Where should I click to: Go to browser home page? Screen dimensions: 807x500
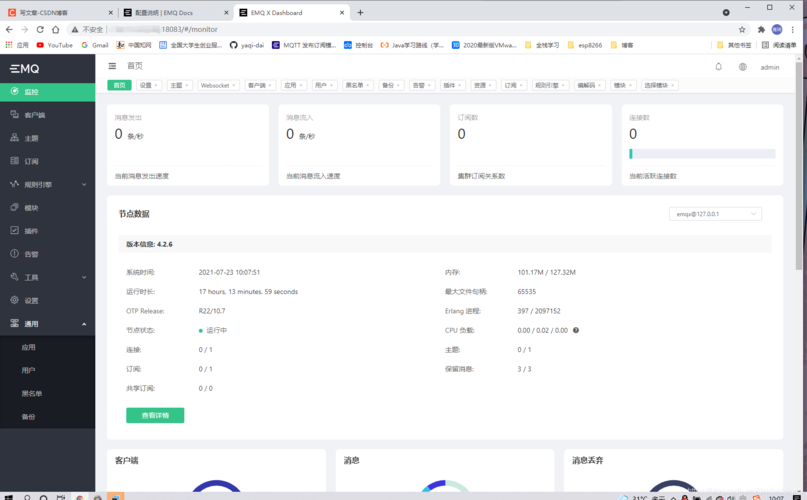[x=56, y=29]
